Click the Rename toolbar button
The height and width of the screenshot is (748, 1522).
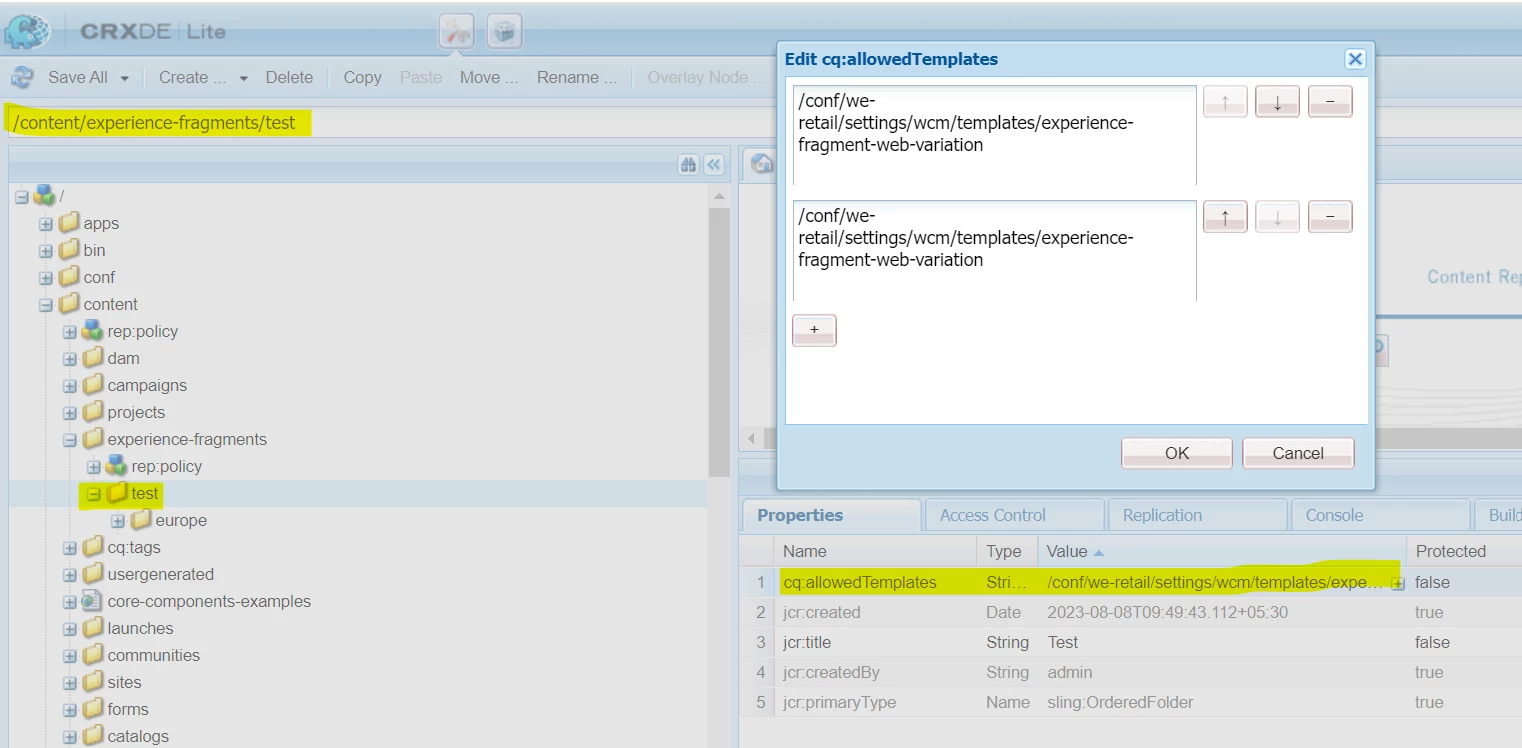point(576,77)
